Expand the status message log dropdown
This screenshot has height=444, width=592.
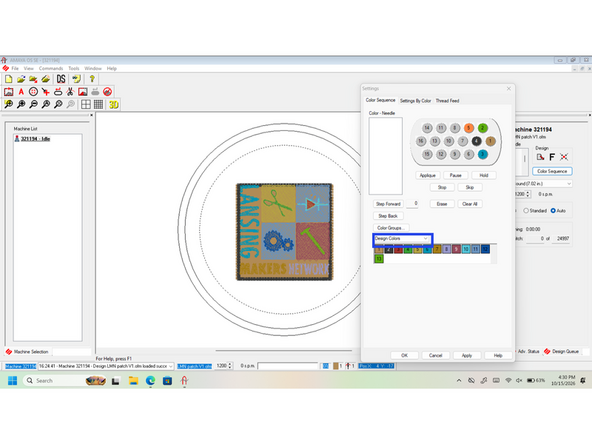tap(171, 366)
